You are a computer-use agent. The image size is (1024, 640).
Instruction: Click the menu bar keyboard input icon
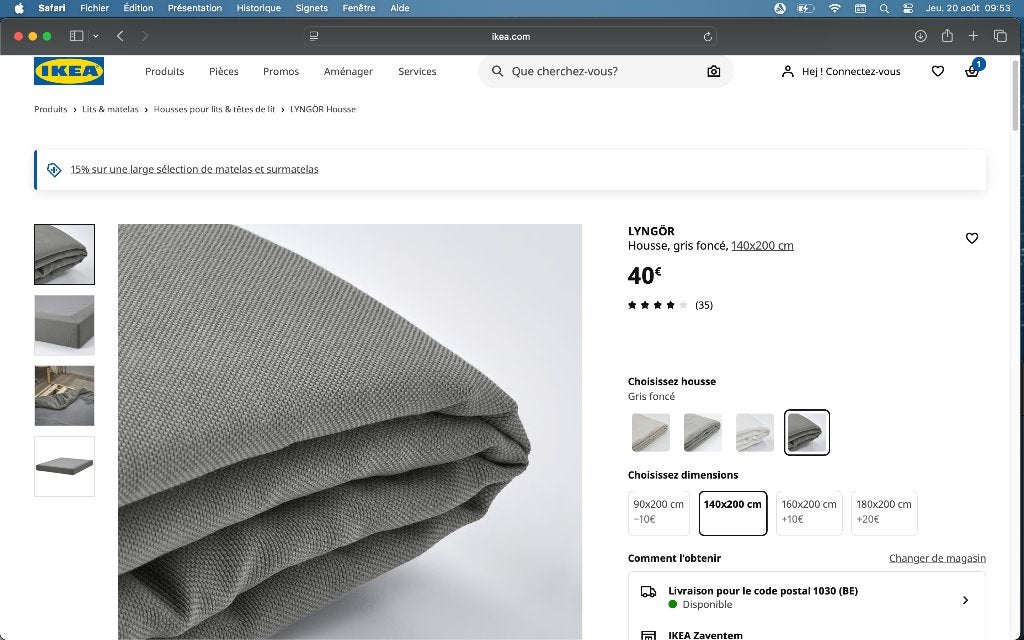pos(861,8)
